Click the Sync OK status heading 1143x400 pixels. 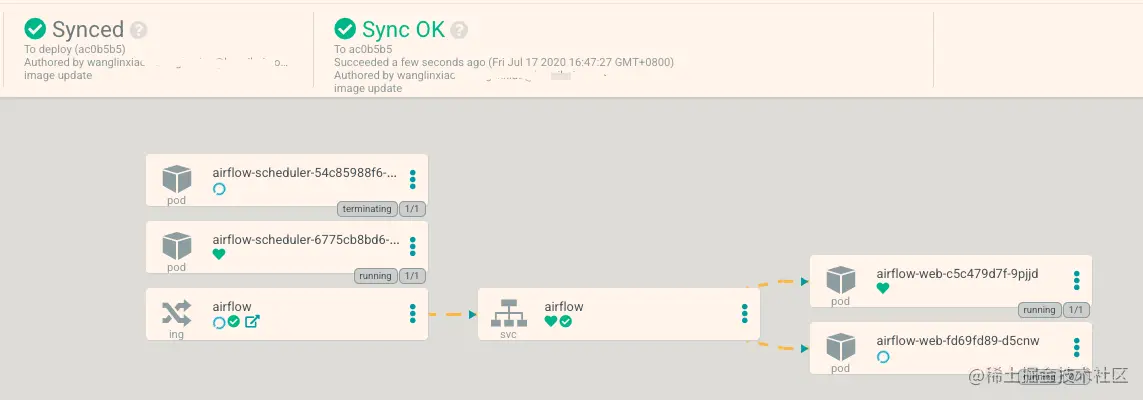(403, 30)
